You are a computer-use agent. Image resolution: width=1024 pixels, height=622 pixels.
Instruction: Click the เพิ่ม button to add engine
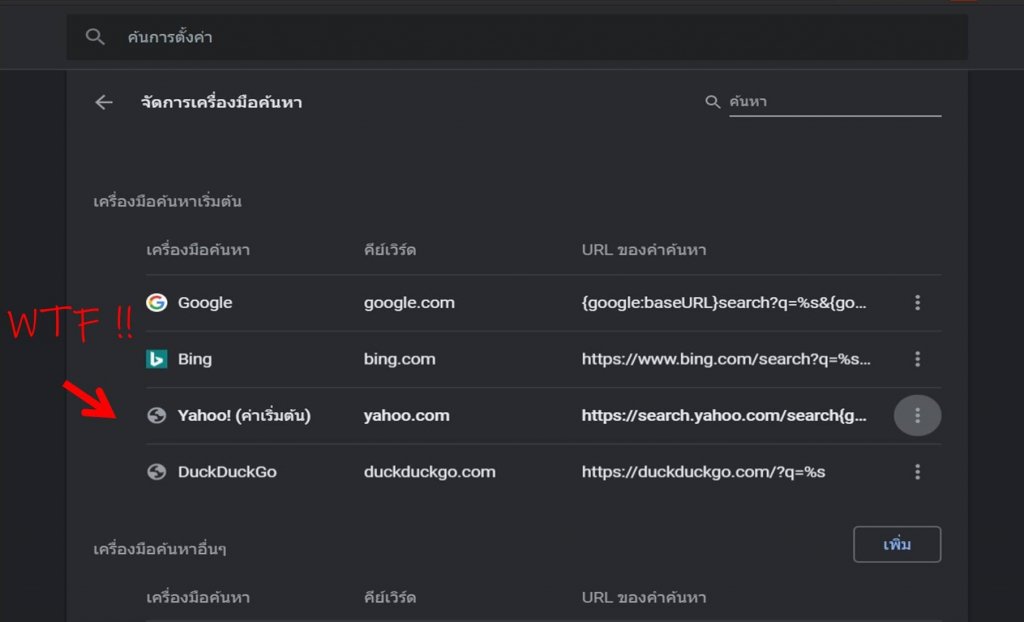point(897,544)
